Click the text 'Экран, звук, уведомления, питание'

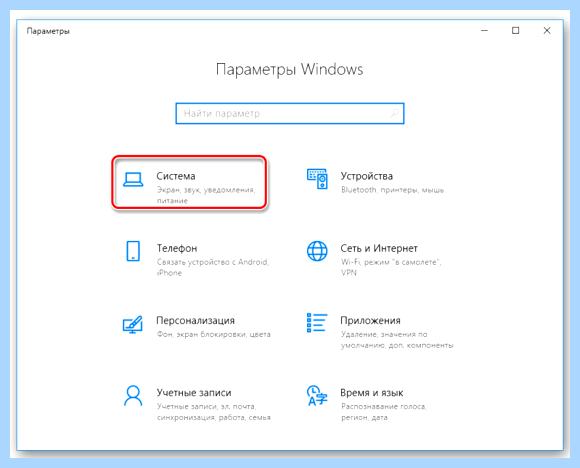pyautogui.click(x=206, y=195)
